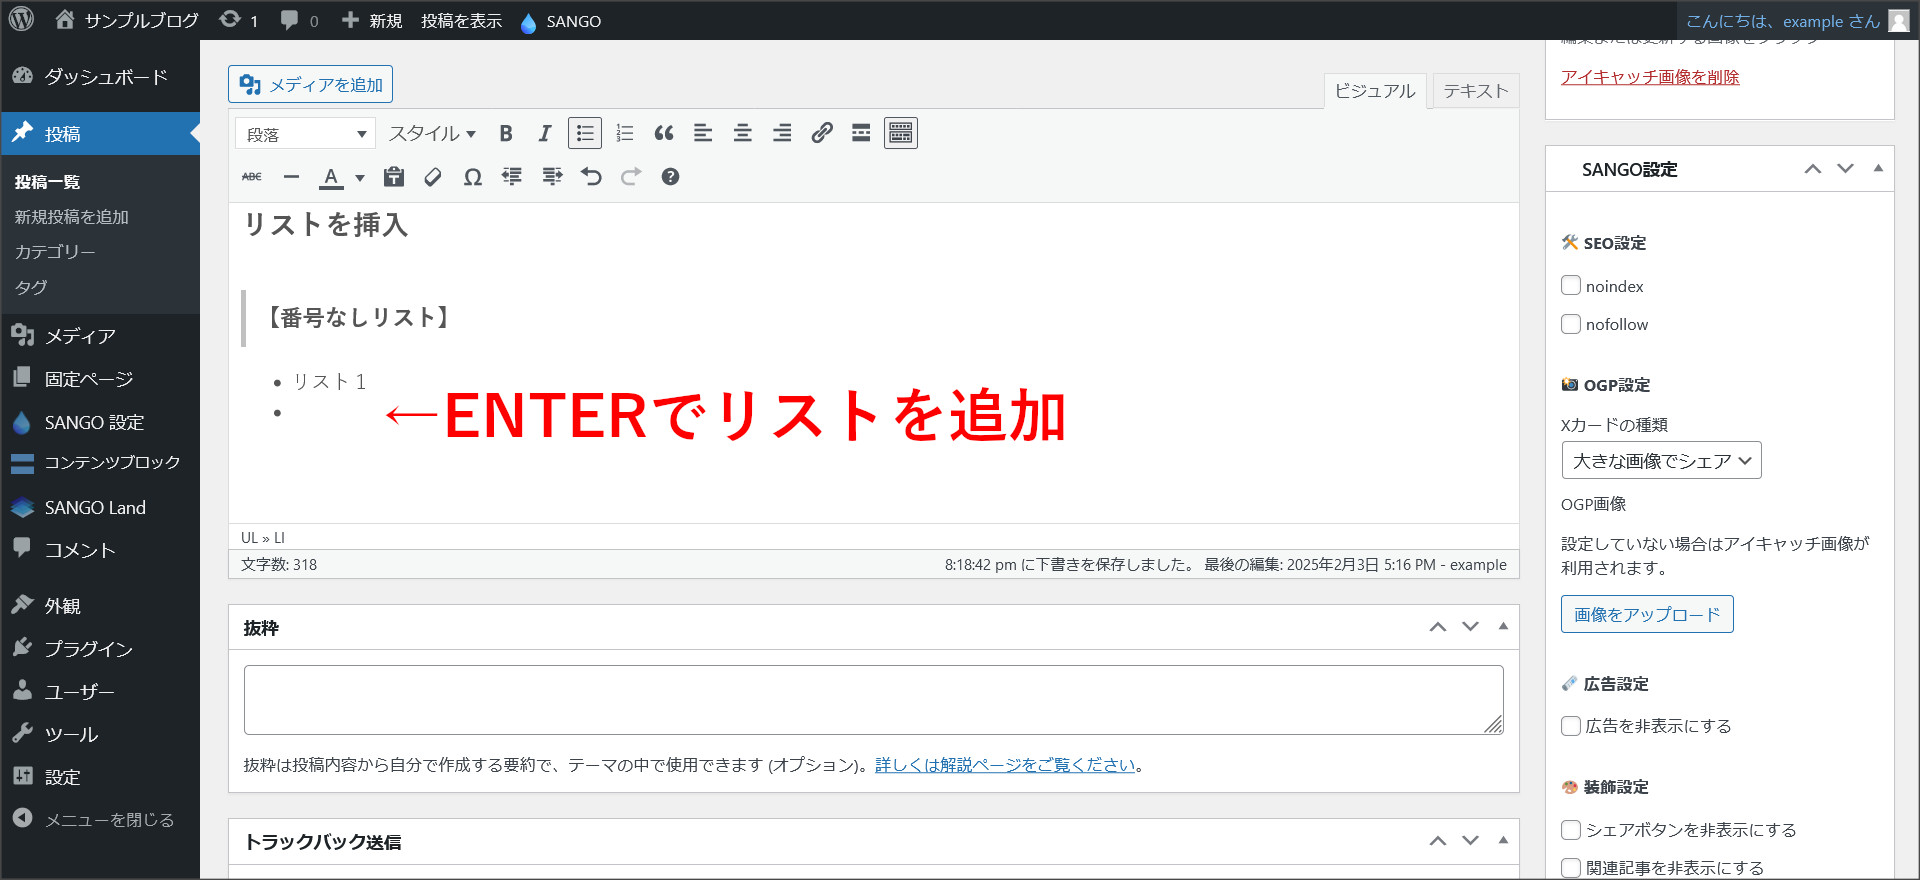Click the insert link icon
This screenshot has height=880, width=1920.
click(822, 133)
